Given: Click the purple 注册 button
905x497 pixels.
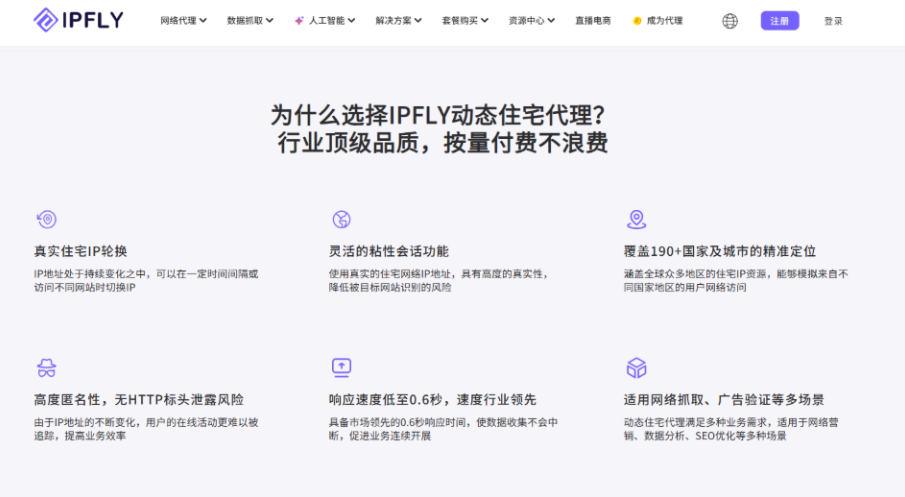Looking at the screenshot, I should [x=779, y=21].
